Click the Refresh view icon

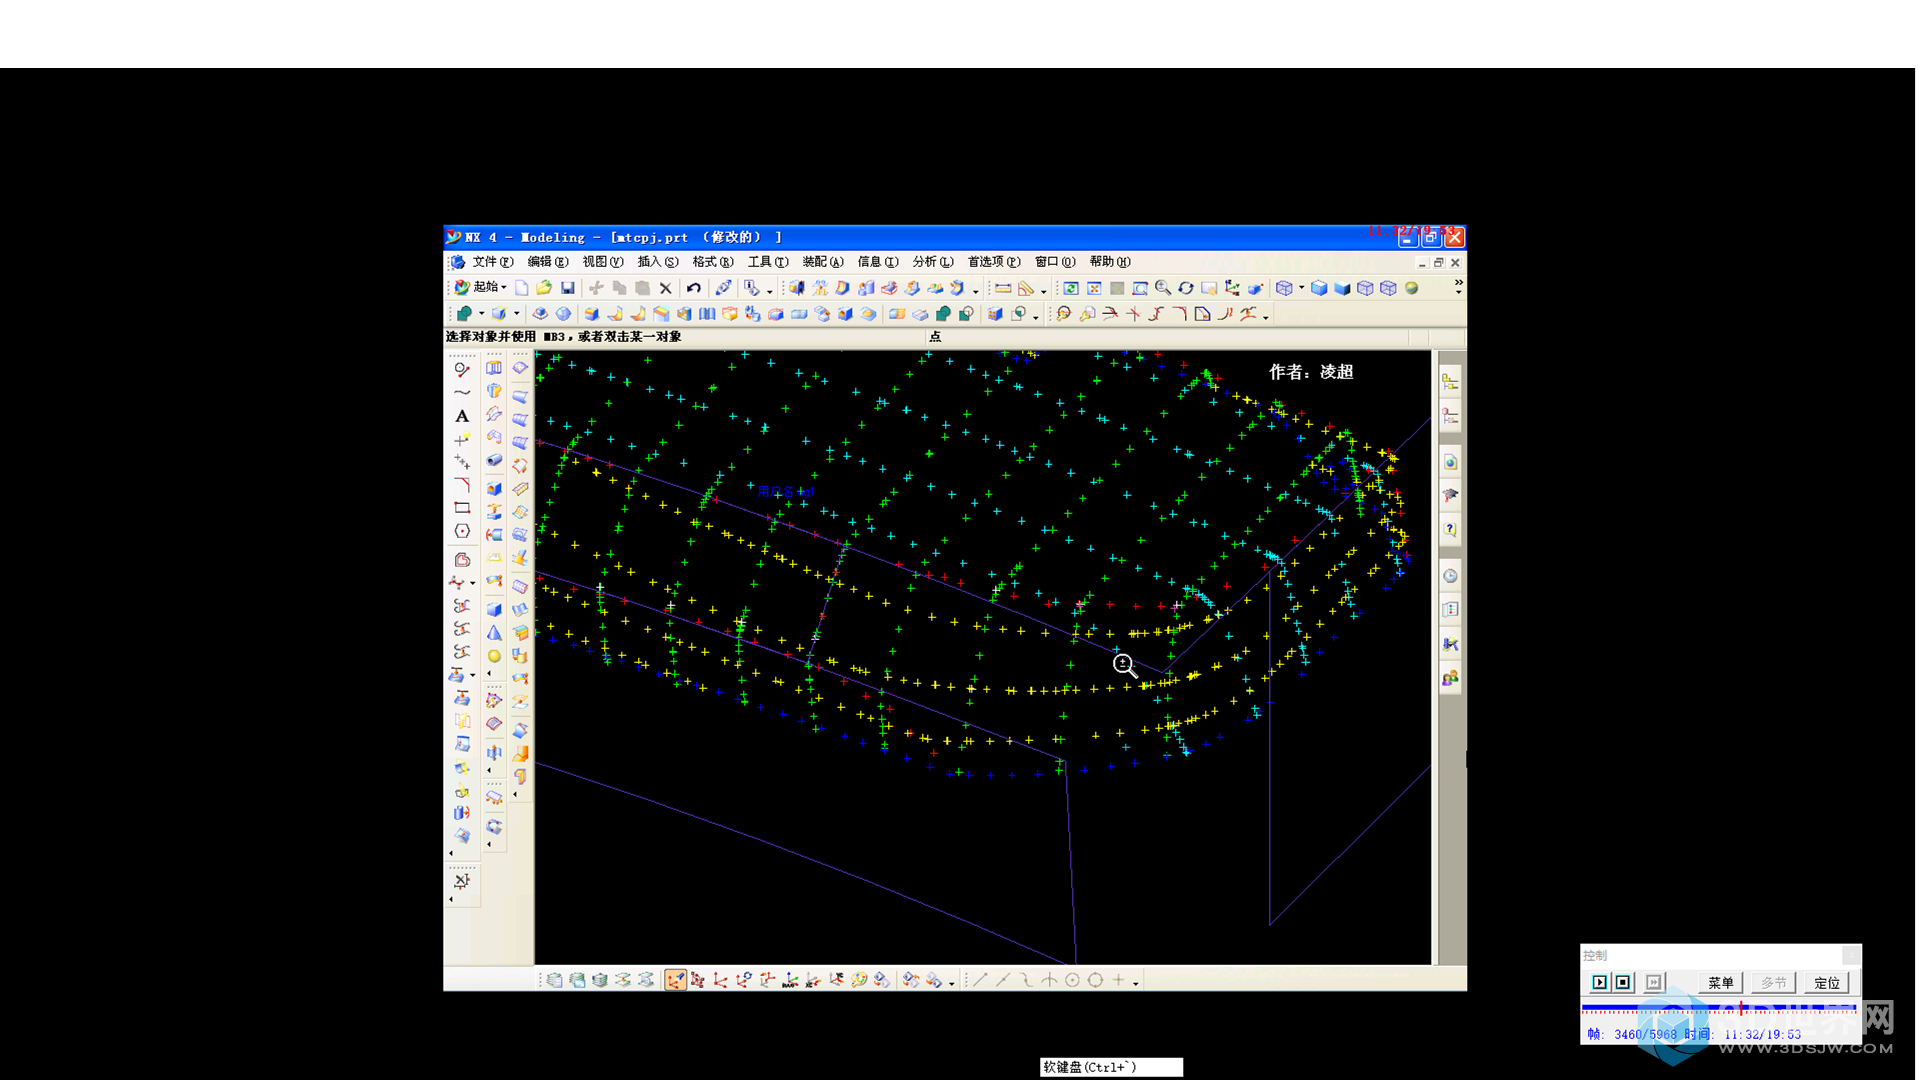(1070, 288)
